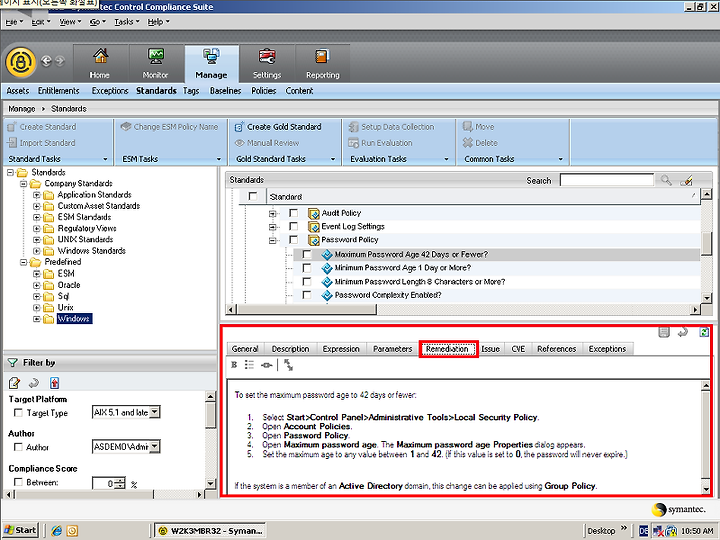Open the Policies navigation link
This screenshot has width=720, height=540.
(264, 91)
